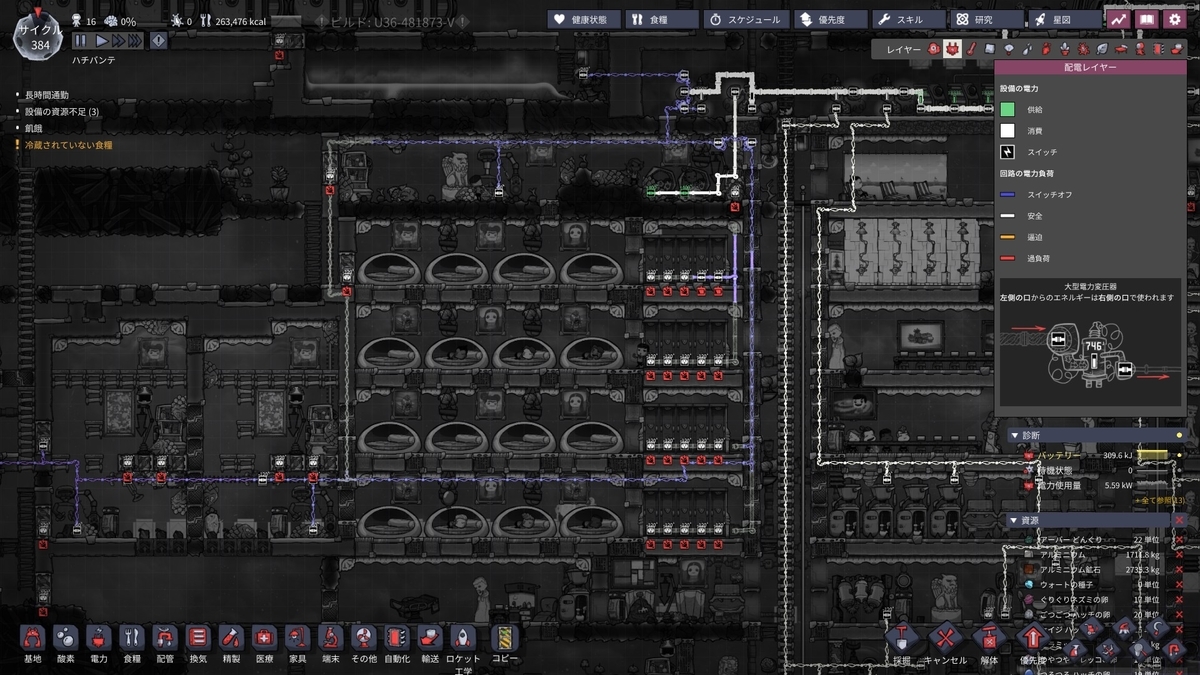Click the 長時間通勤 notification
Image resolution: width=1200 pixels, height=675 pixels.
pos(47,94)
